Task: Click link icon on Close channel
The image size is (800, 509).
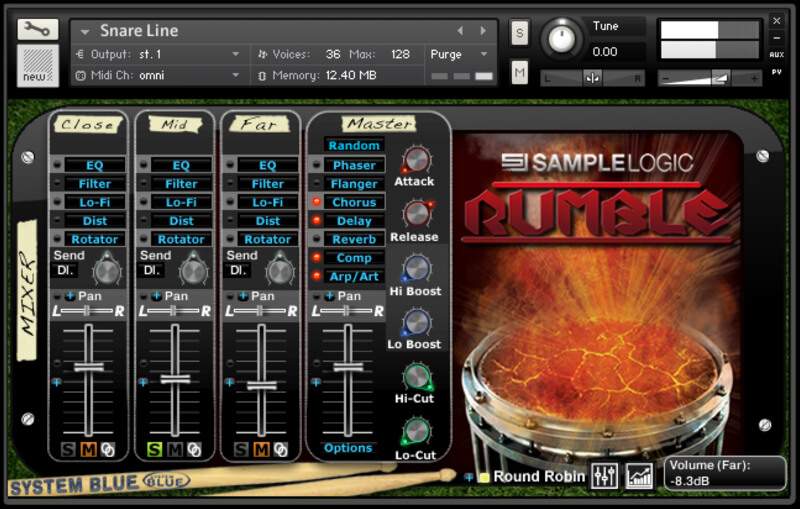Action: click(108, 449)
